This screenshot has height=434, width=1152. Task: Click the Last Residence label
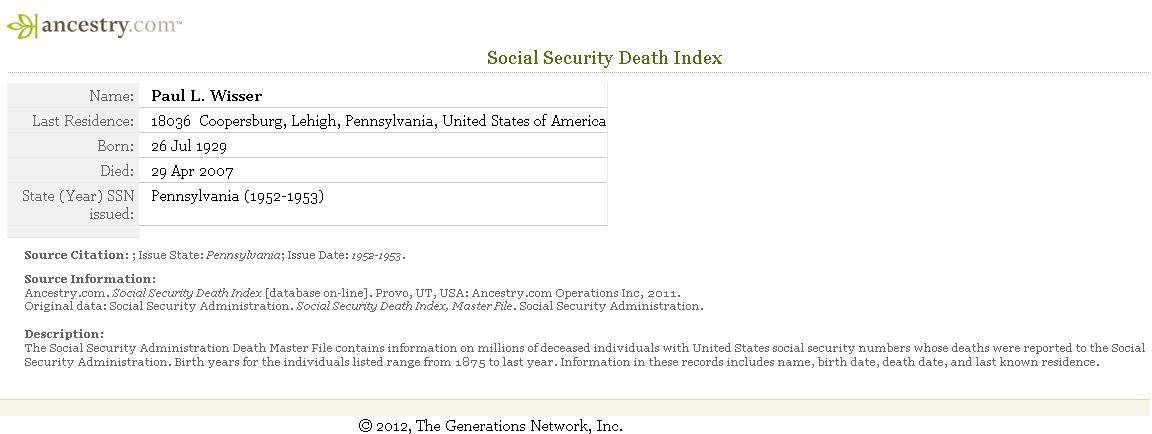tap(83, 121)
